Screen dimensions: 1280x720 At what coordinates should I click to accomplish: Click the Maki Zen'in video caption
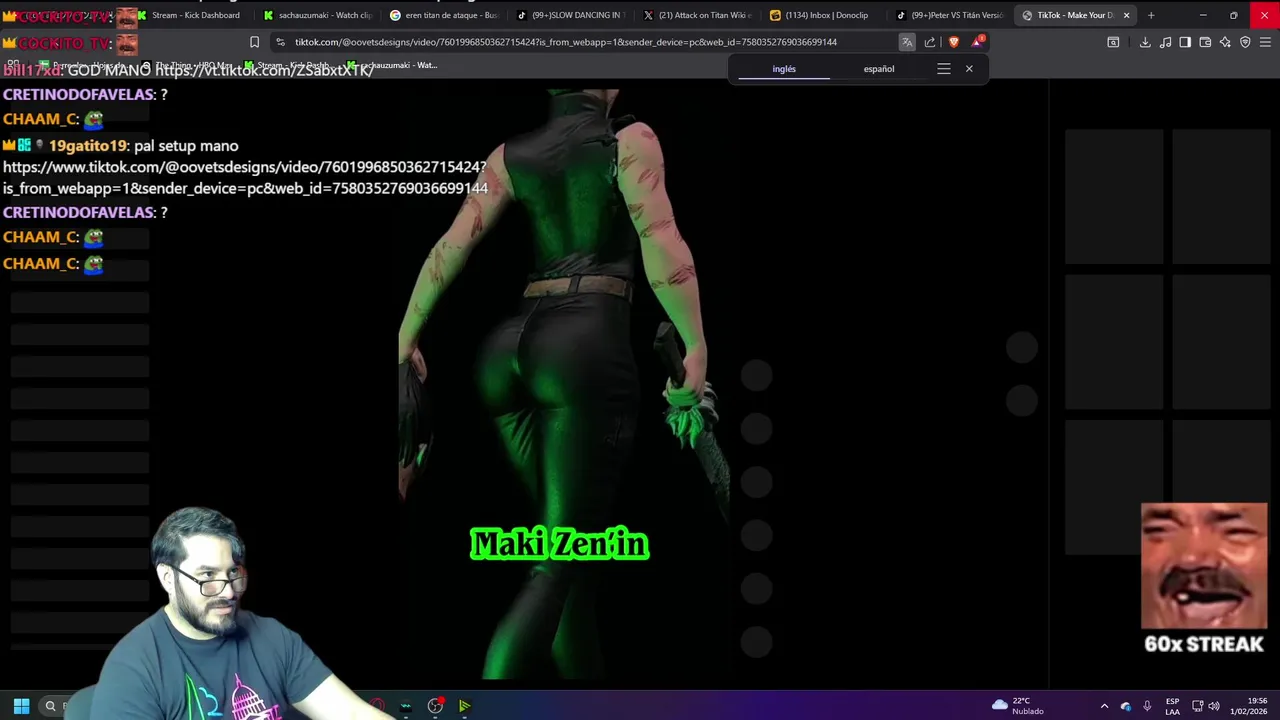[559, 544]
